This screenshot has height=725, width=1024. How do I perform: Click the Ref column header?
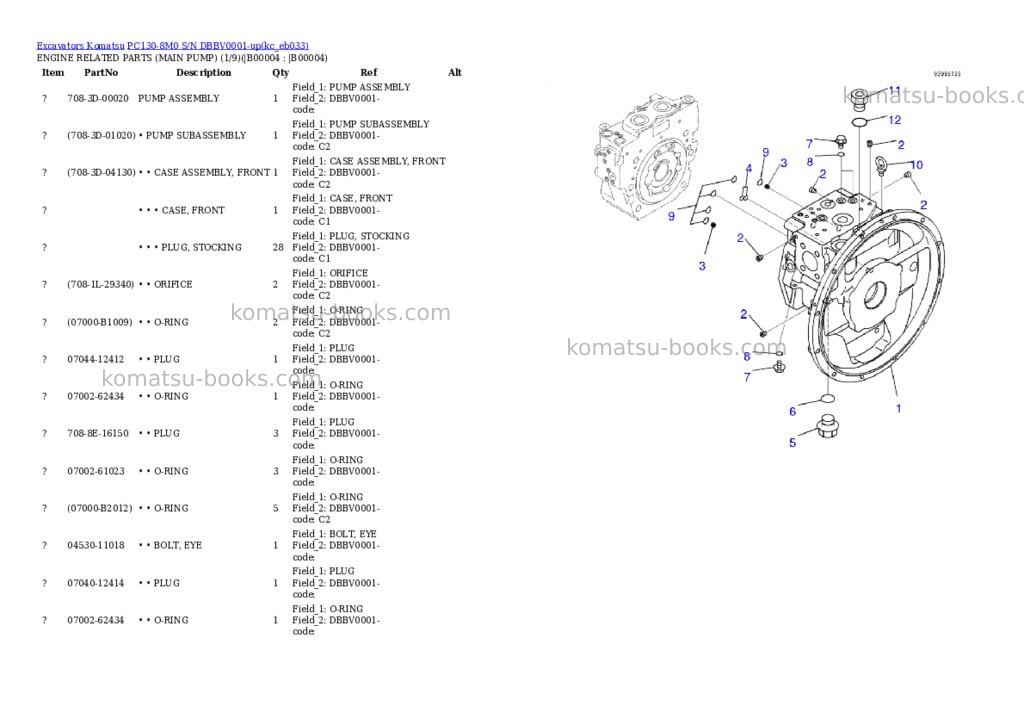(369, 72)
